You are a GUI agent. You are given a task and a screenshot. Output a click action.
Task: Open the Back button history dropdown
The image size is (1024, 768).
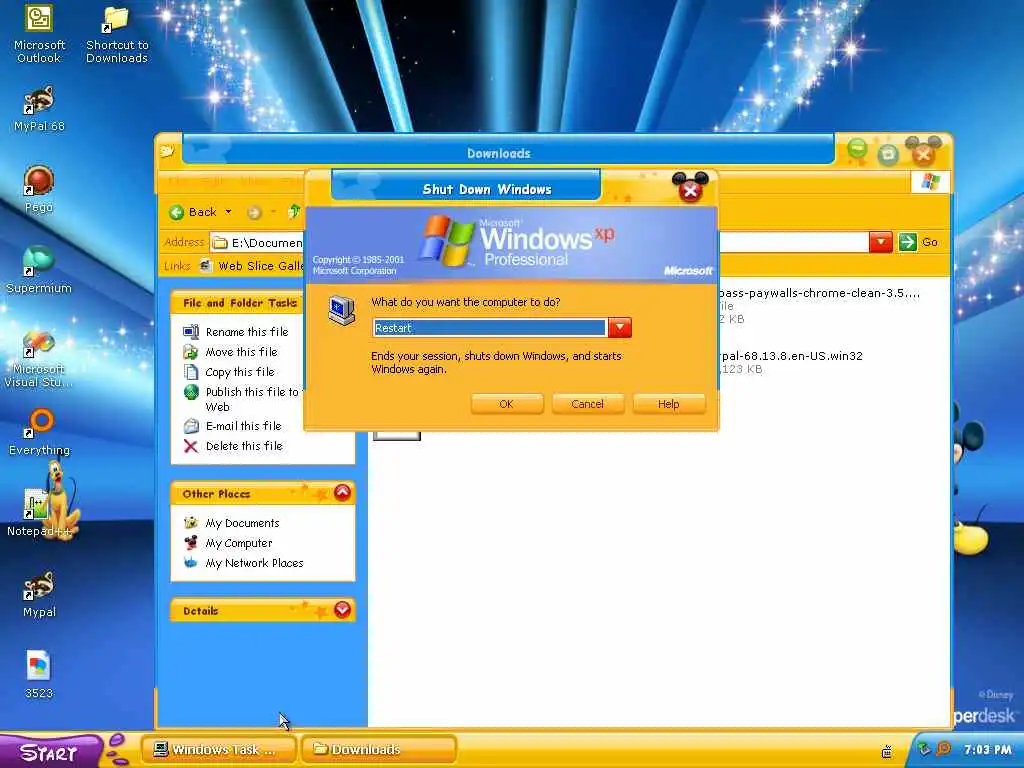coord(228,212)
